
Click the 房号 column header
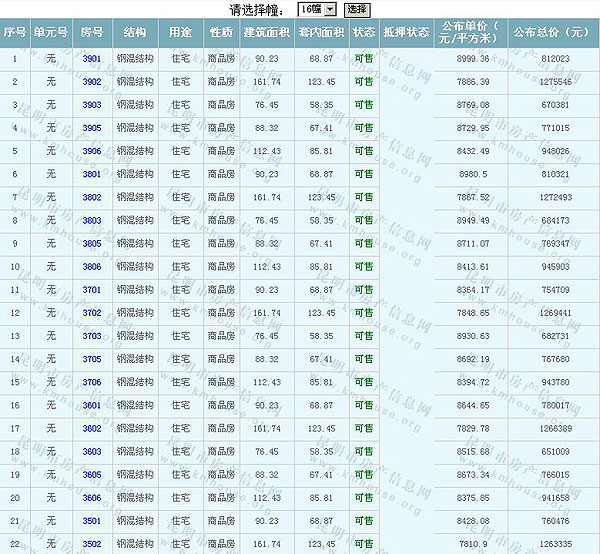coord(92,32)
